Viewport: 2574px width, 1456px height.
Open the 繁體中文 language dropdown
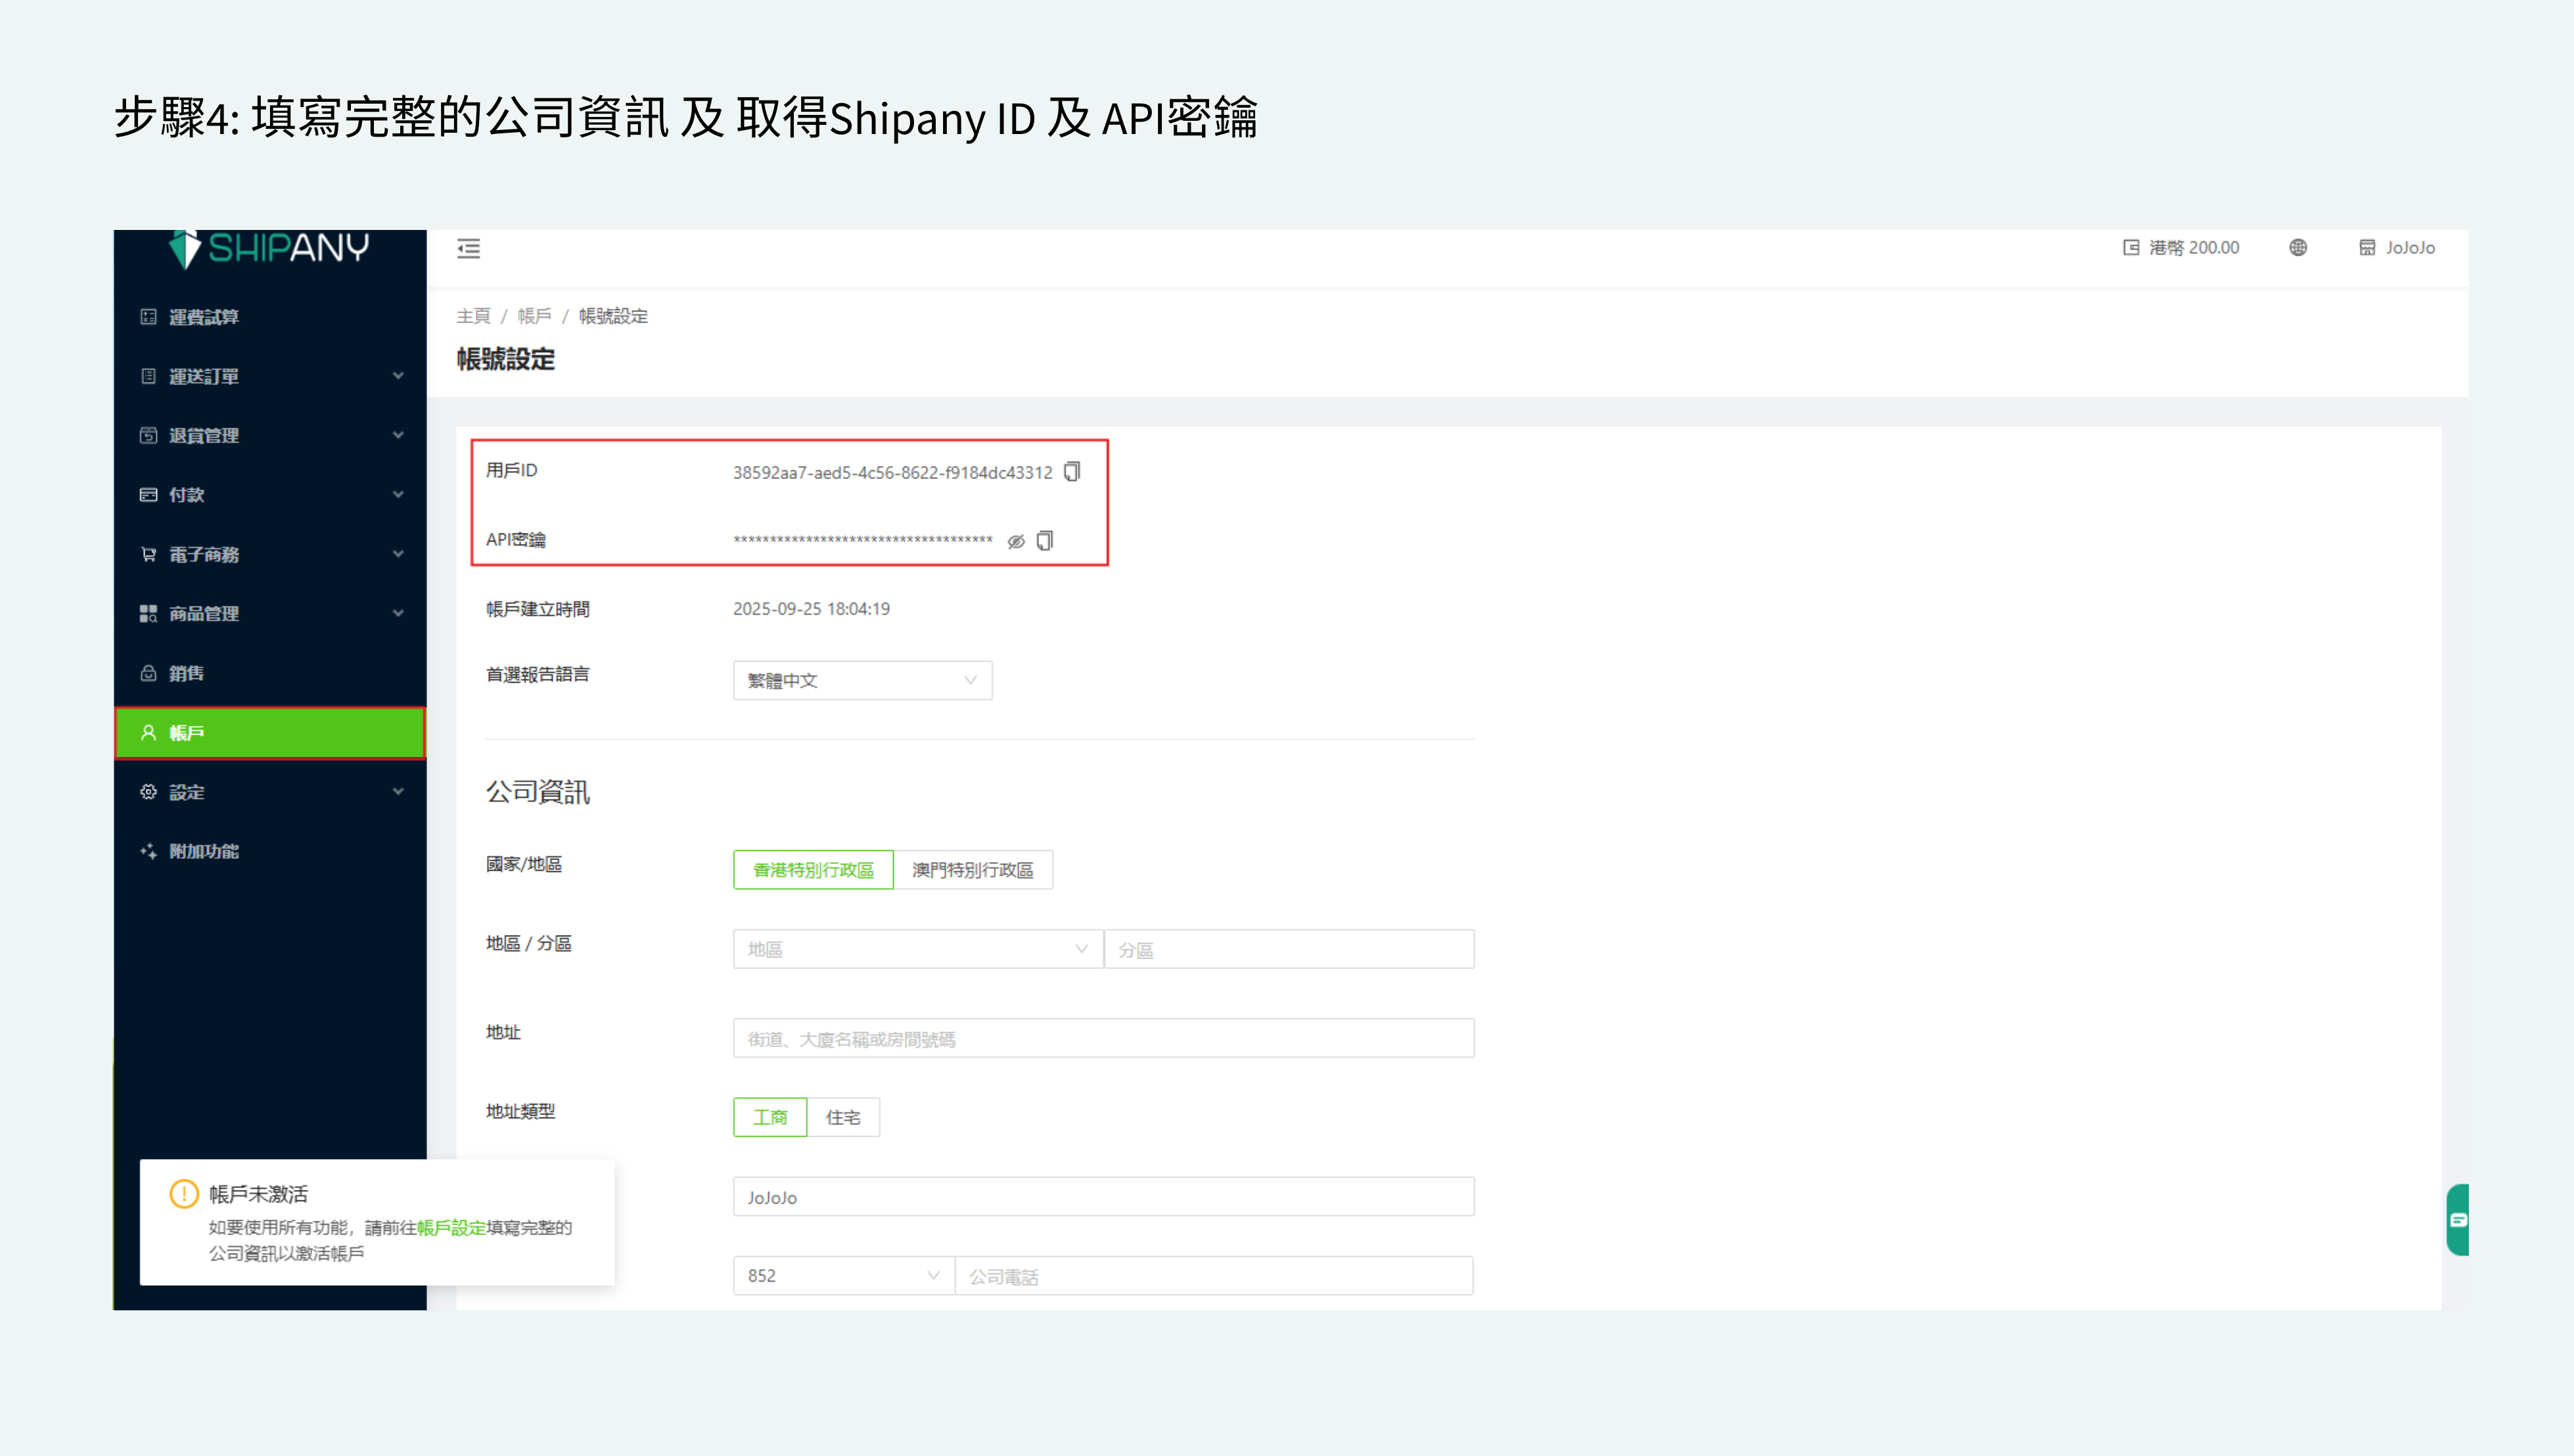point(862,680)
